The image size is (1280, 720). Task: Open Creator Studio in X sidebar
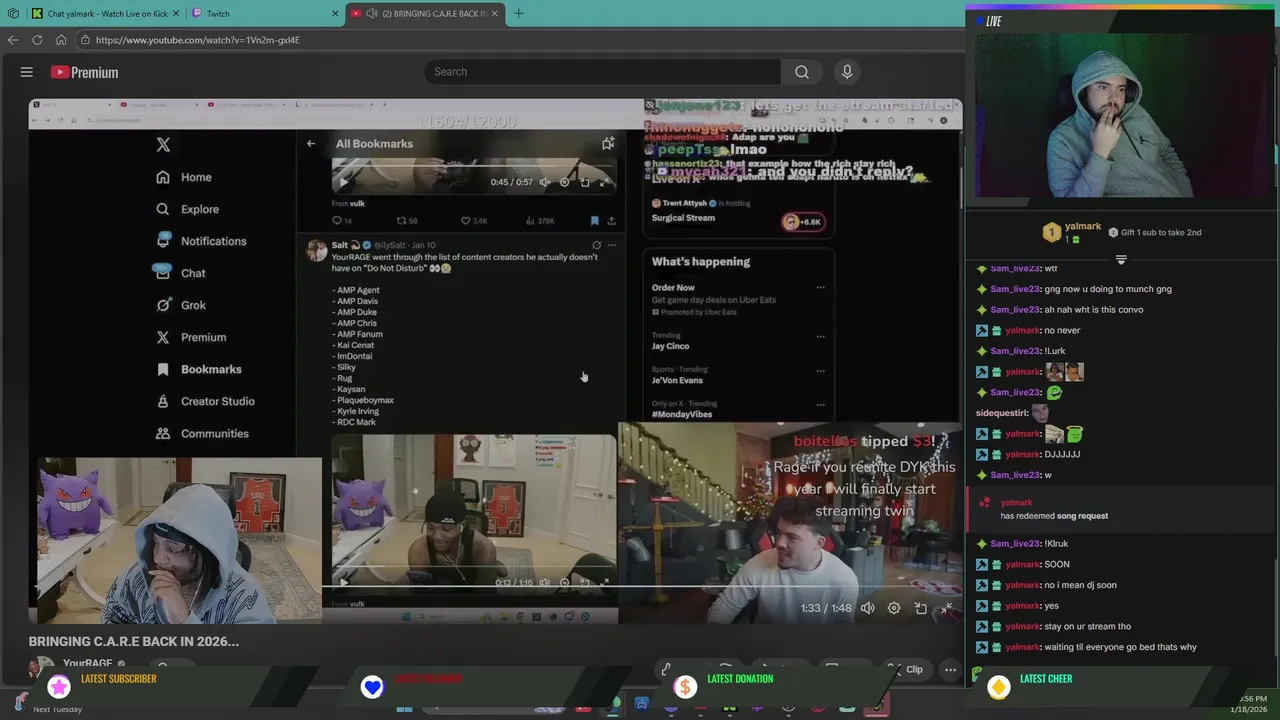point(205,401)
